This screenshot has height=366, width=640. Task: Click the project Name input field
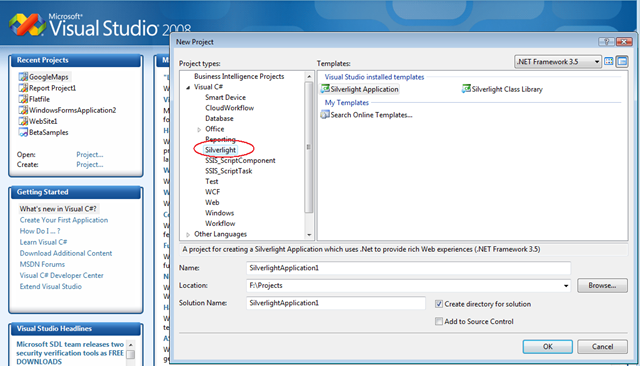409,268
